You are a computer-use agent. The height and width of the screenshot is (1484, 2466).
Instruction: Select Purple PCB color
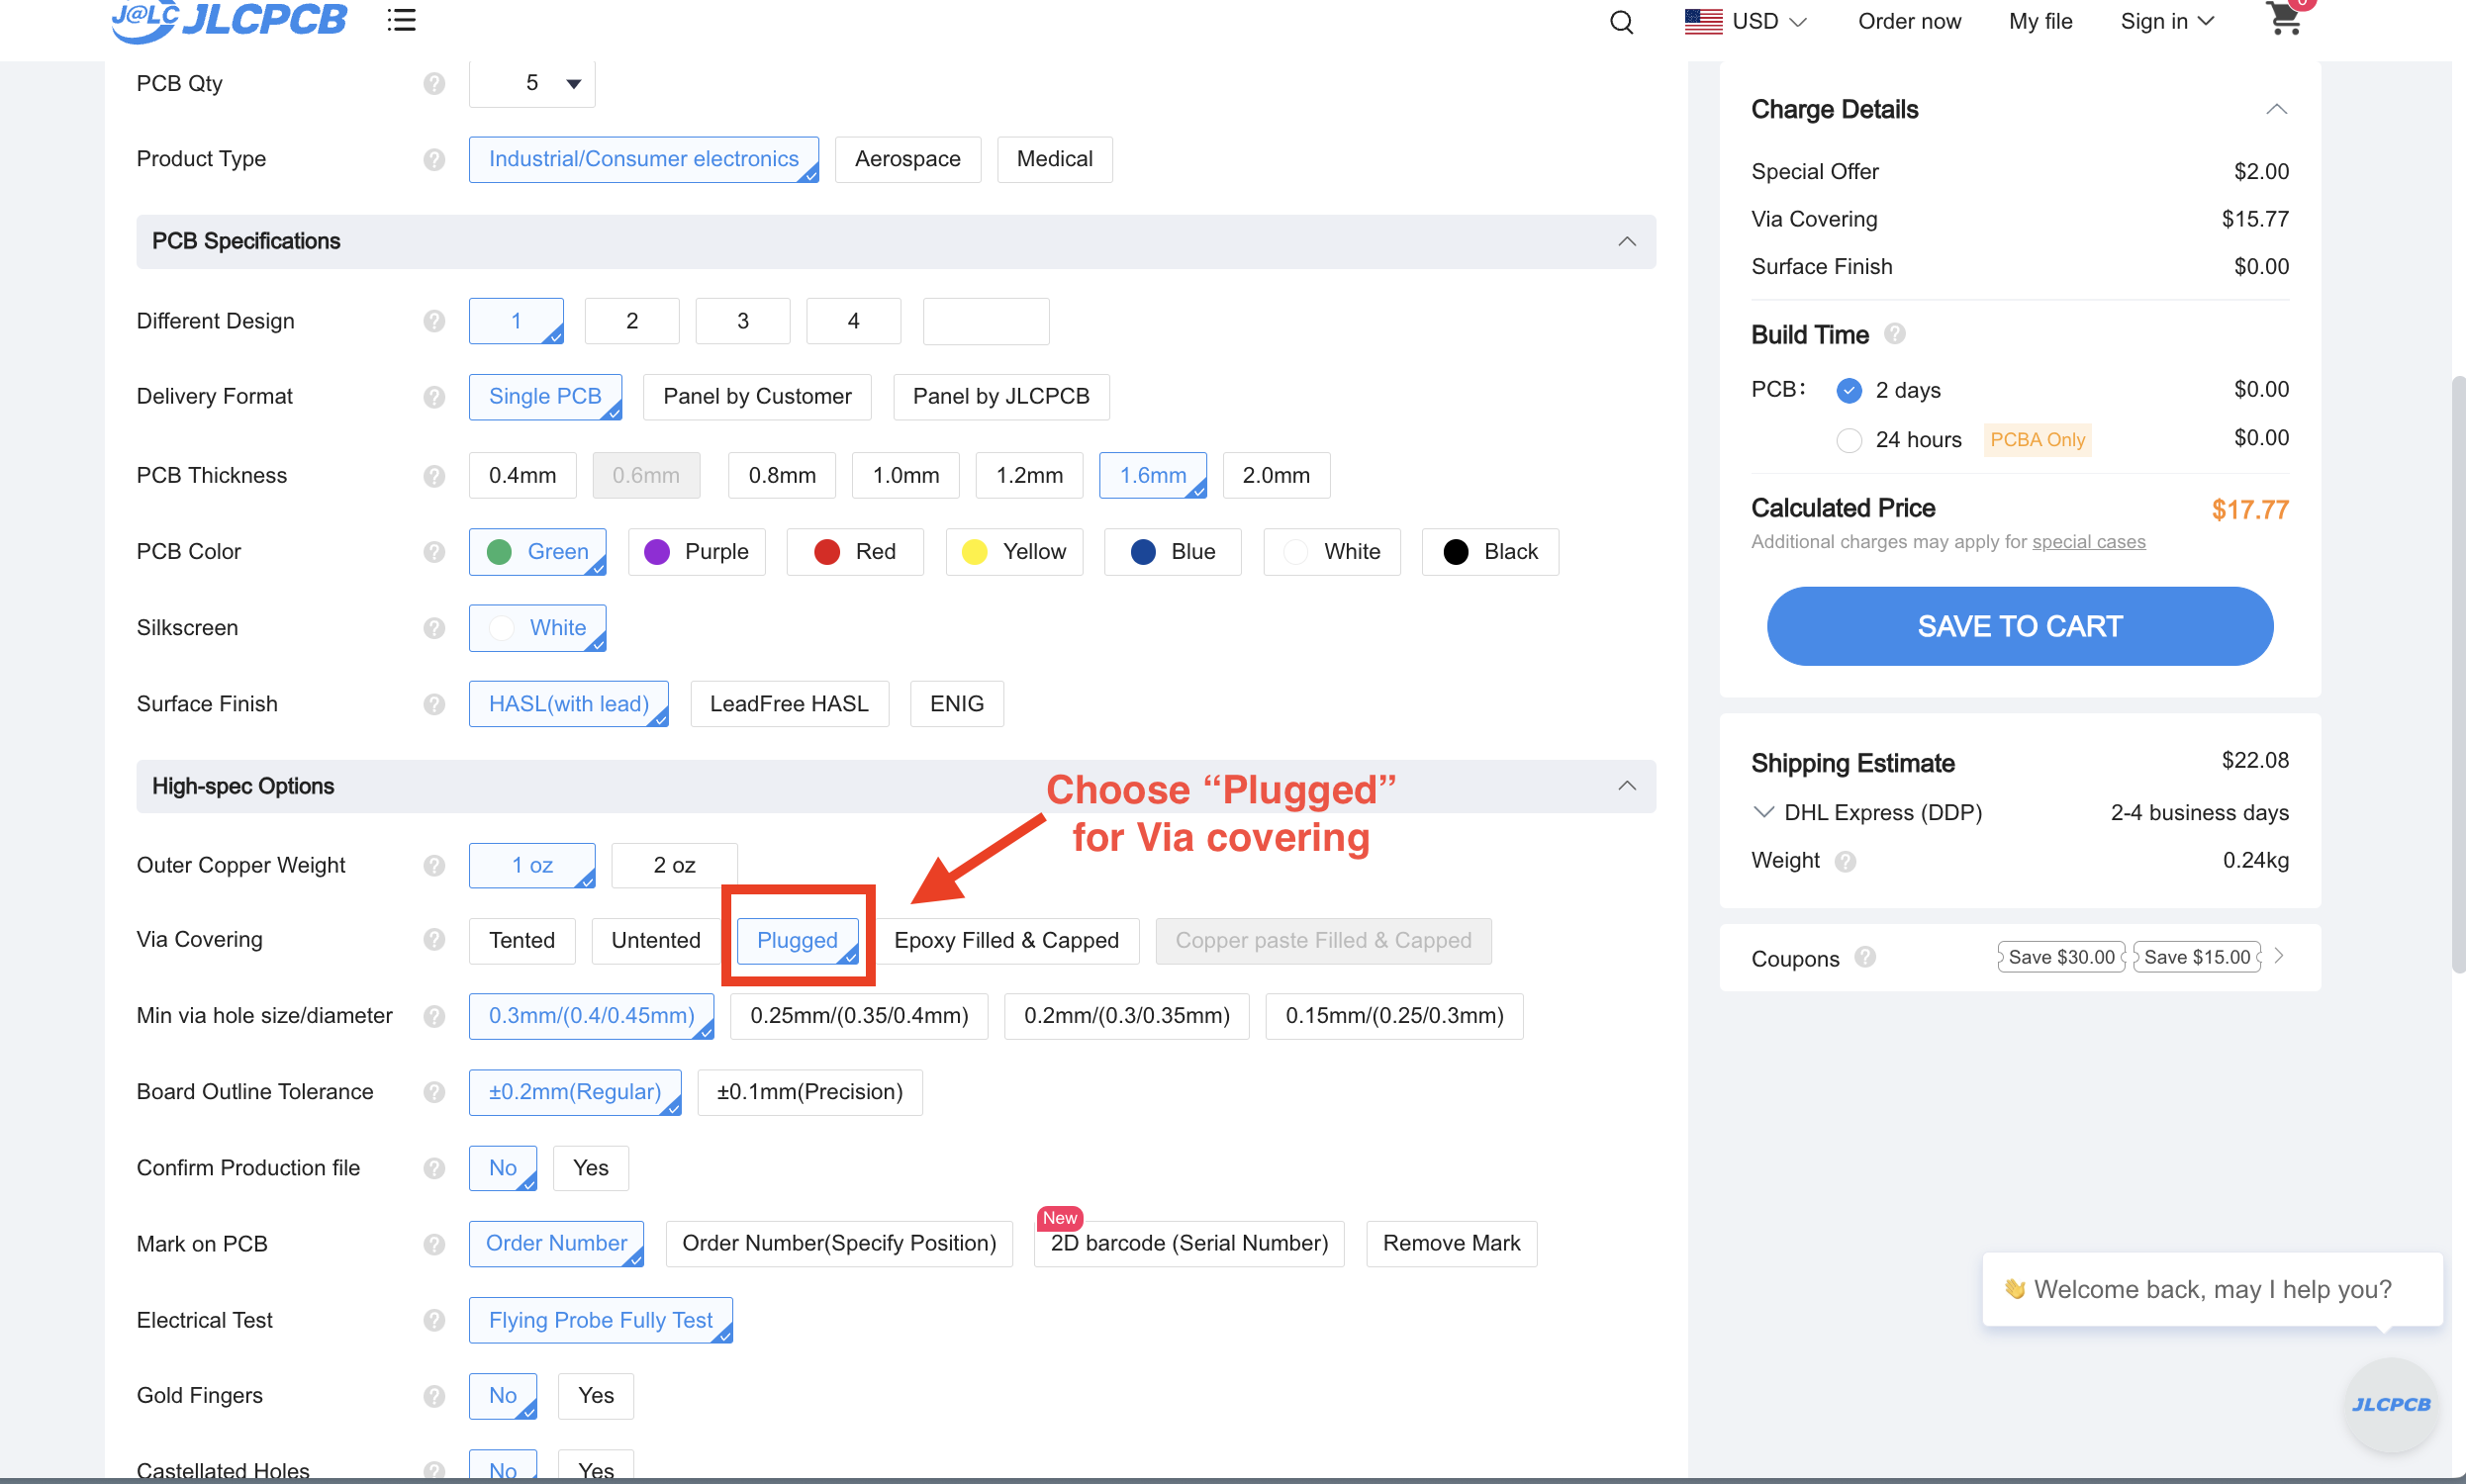pyautogui.click(x=697, y=552)
